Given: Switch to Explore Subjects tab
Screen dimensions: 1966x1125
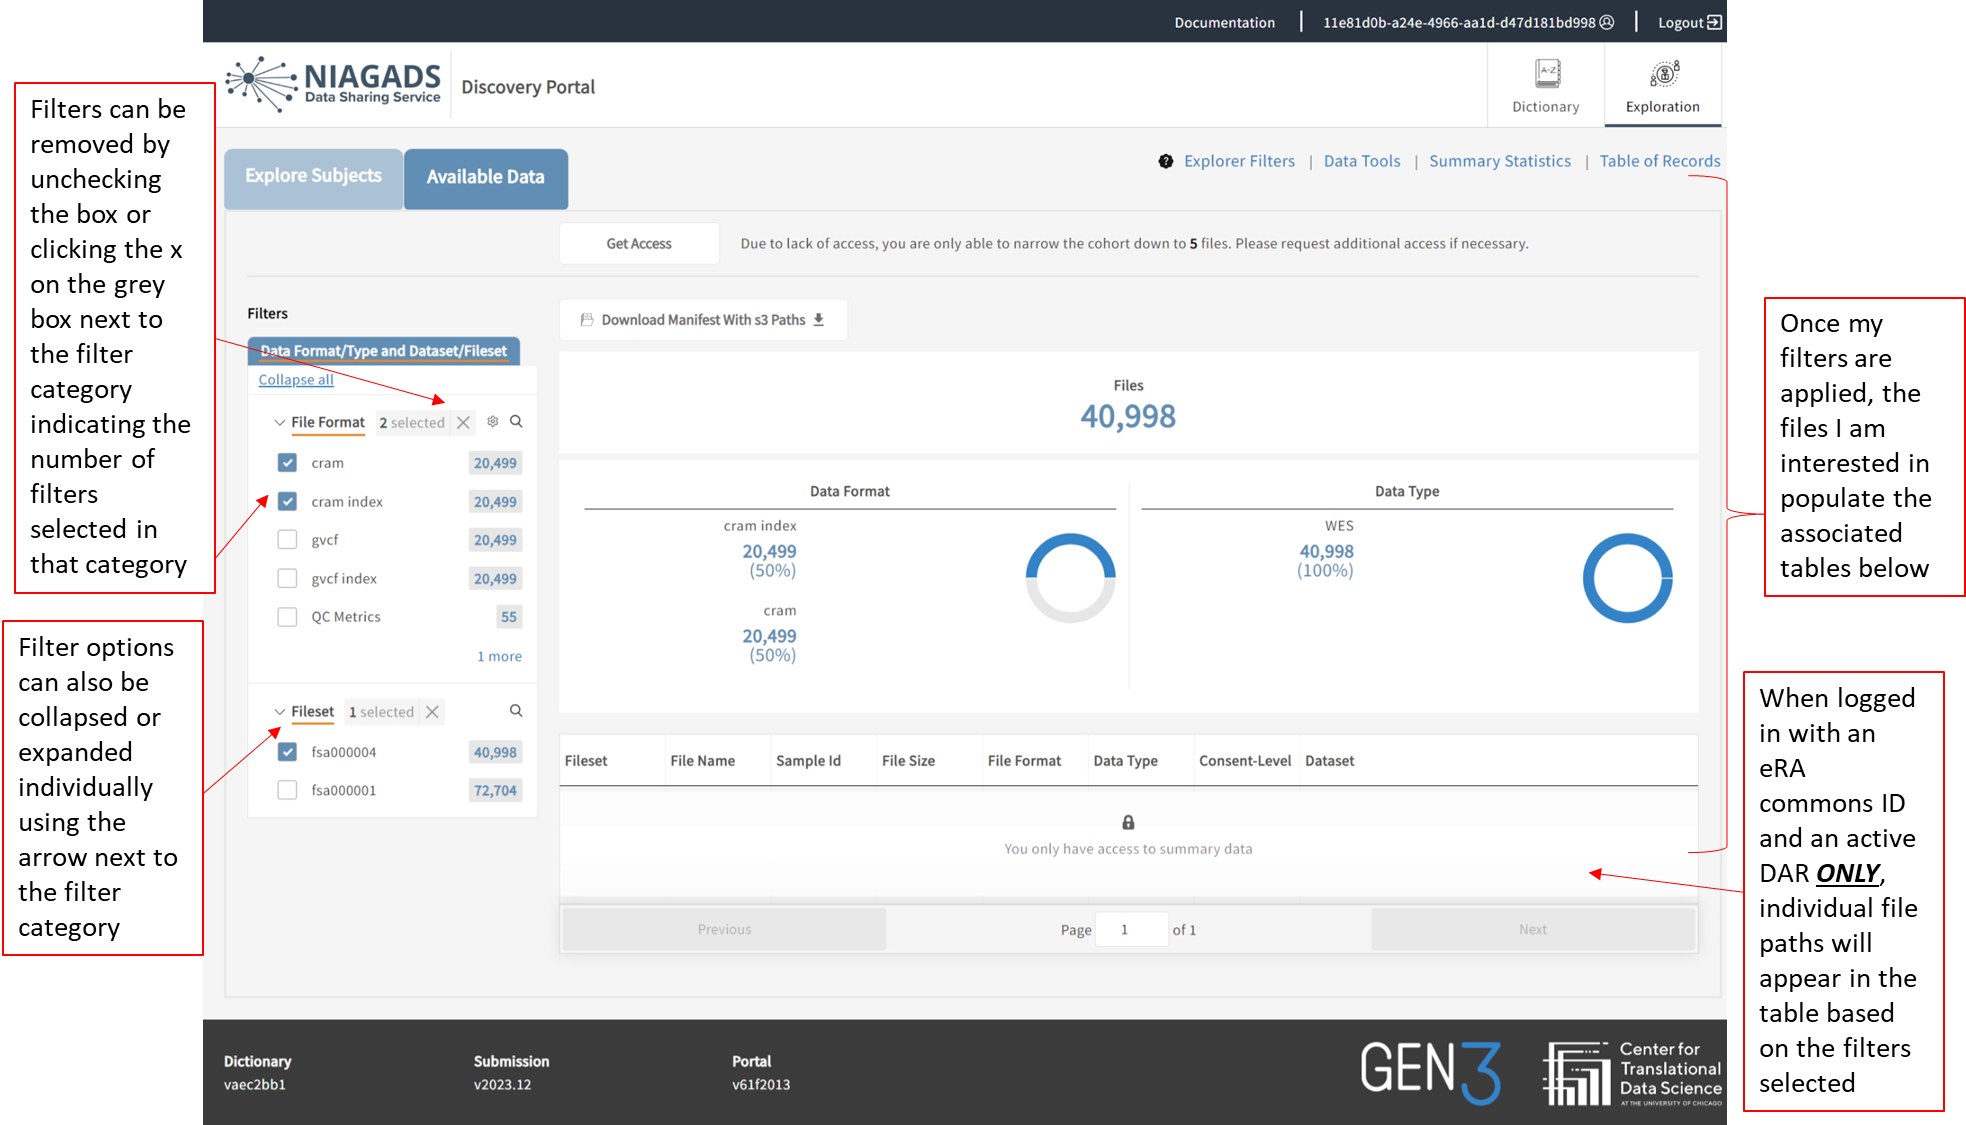Looking at the screenshot, I should click(313, 176).
